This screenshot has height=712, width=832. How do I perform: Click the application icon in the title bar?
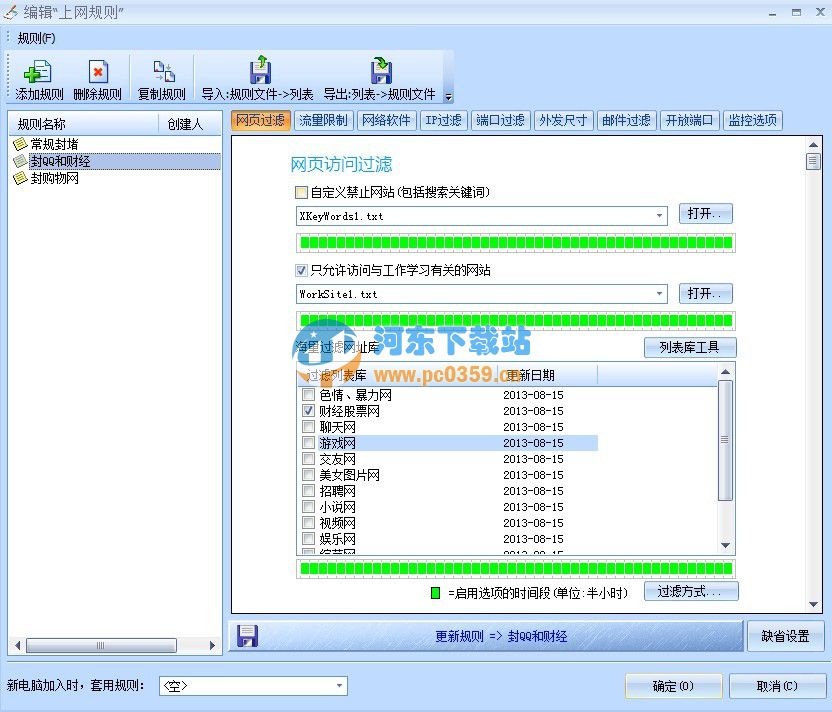pos(9,11)
